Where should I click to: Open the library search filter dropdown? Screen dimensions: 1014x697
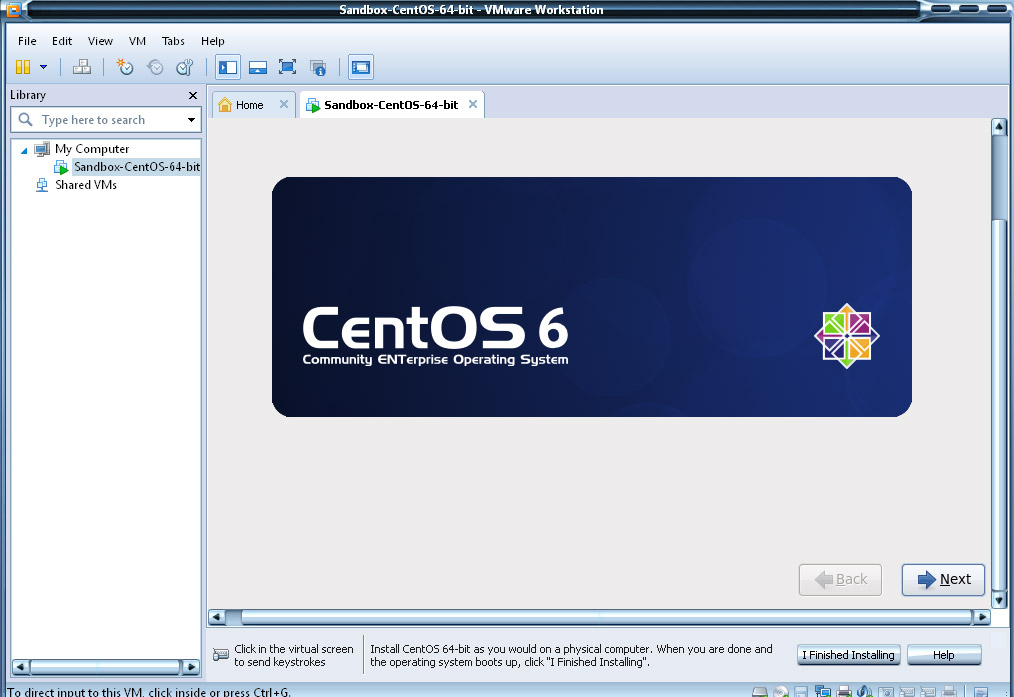pos(191,120)
